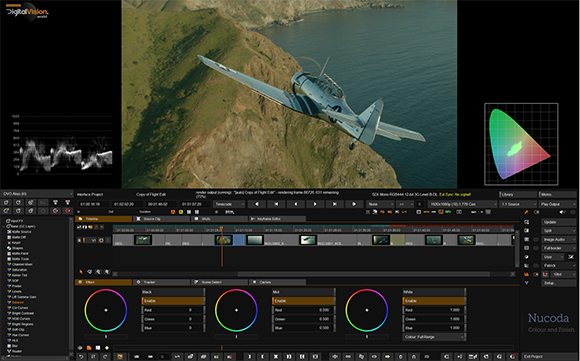Select Balance in the effects tree

click(x=17, y=303)
